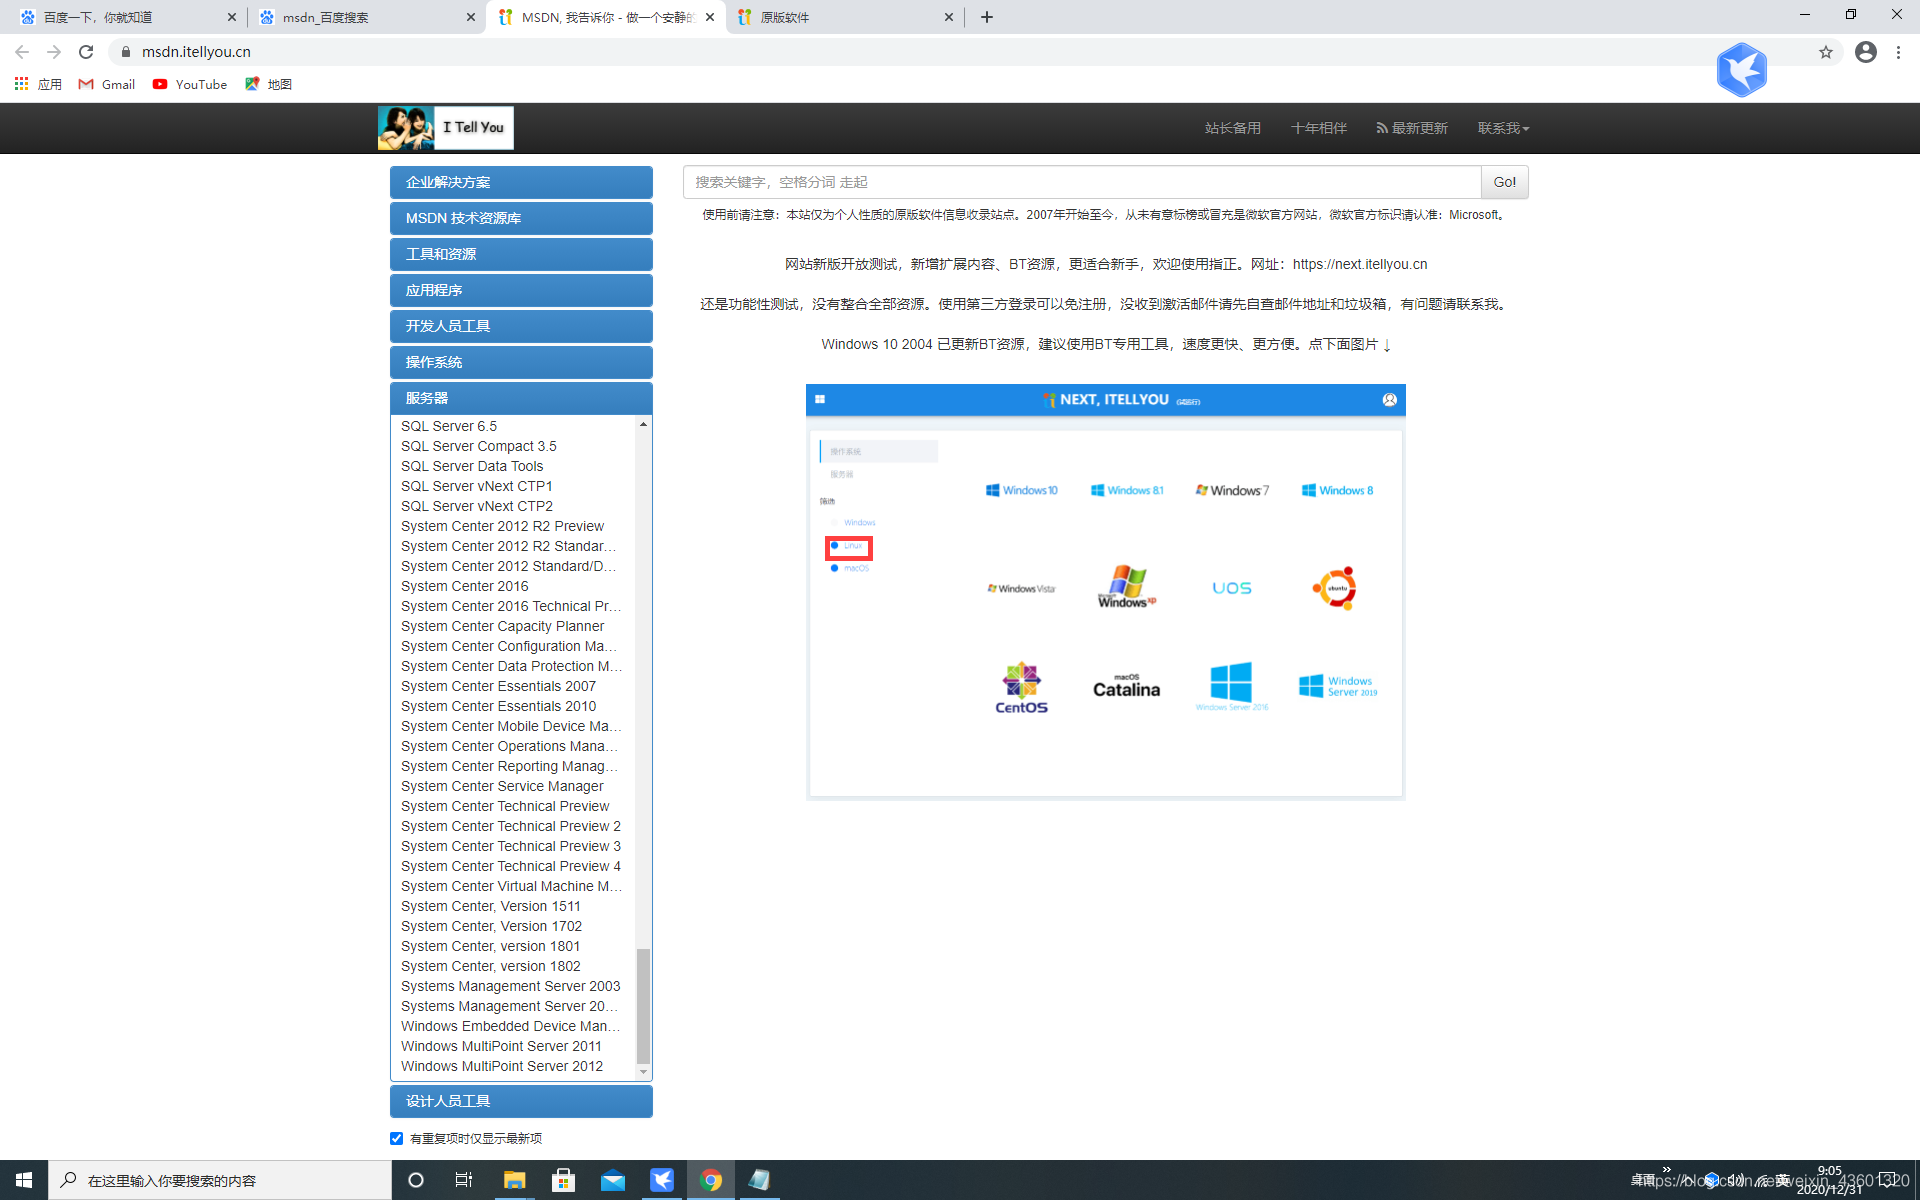Open the Windows Start menu
1920x1200 pixels.
(24, 1180)
